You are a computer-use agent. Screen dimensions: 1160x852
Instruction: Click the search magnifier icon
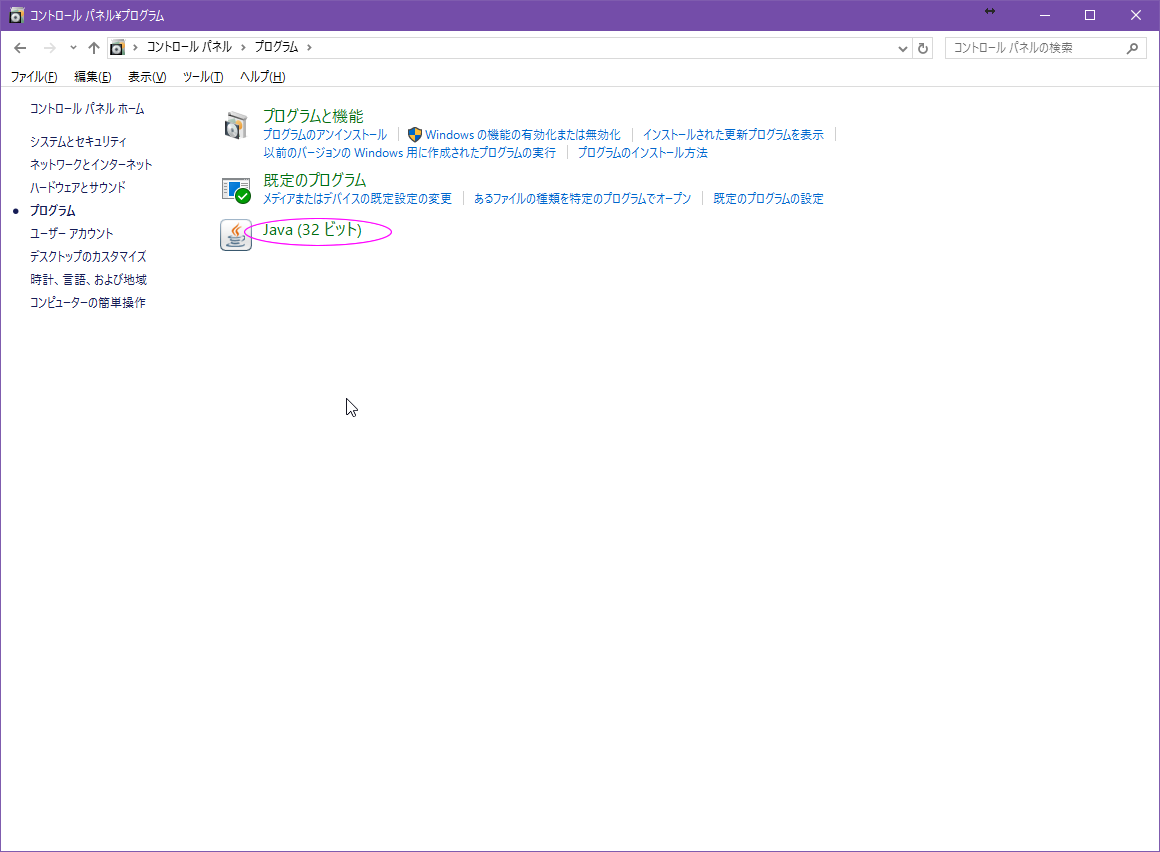click(1132, 48)
